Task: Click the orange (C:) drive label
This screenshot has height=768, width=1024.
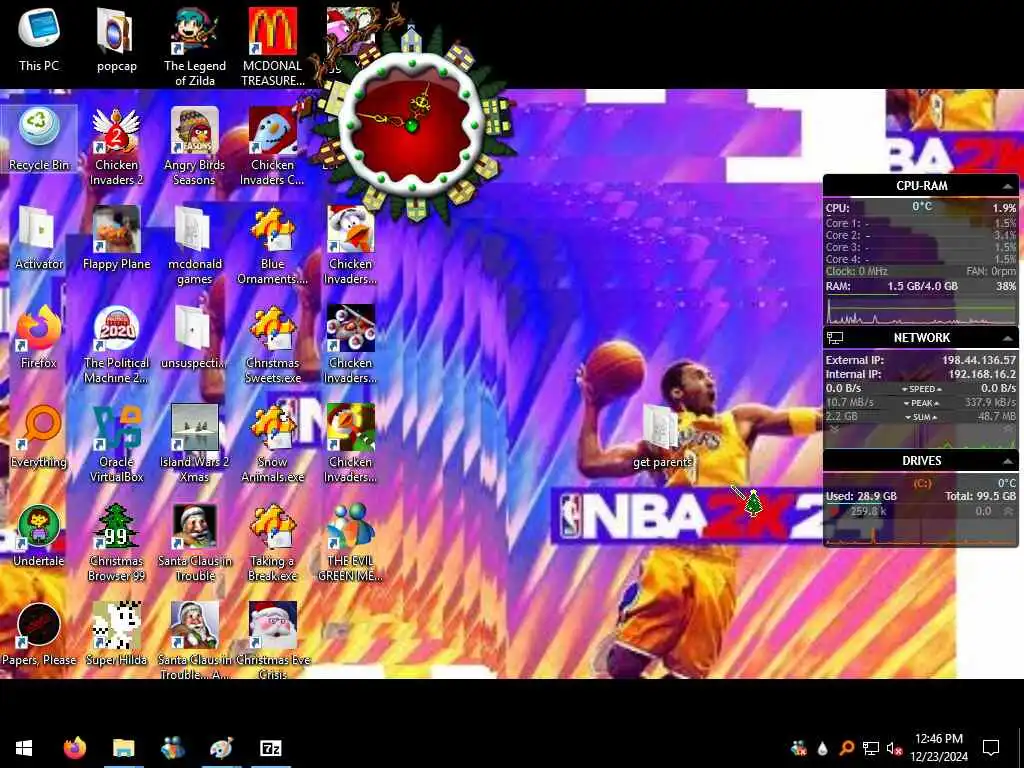Action: pyautogui.click(x=922, y=483)
